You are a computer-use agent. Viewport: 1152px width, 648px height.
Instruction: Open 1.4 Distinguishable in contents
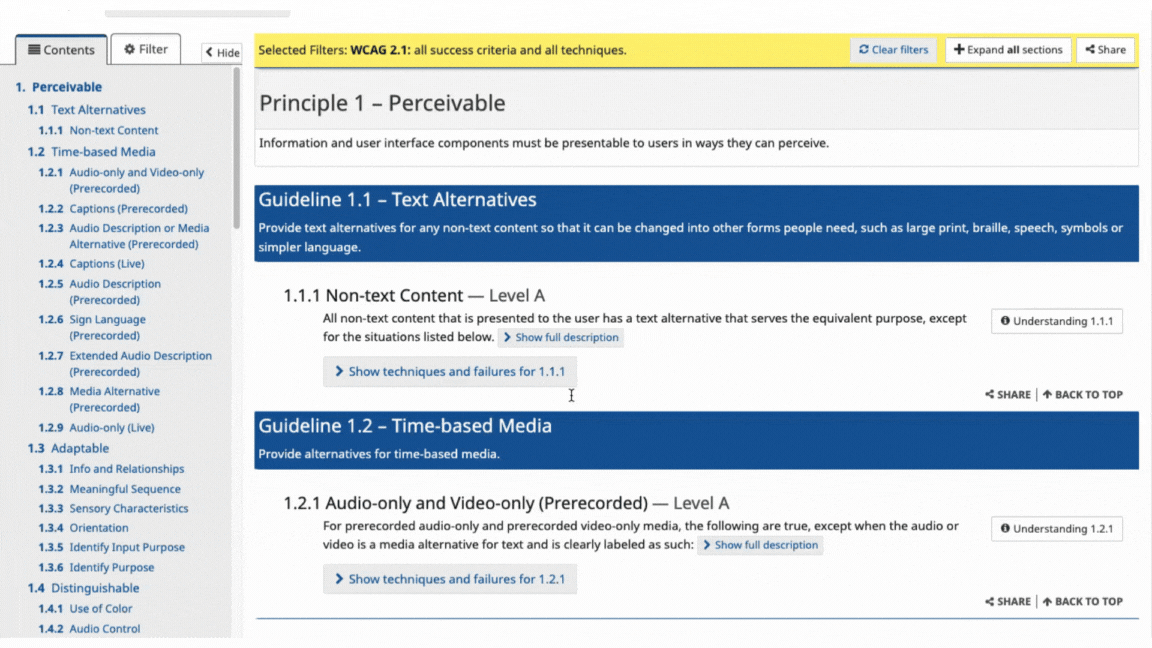(84, 588)
